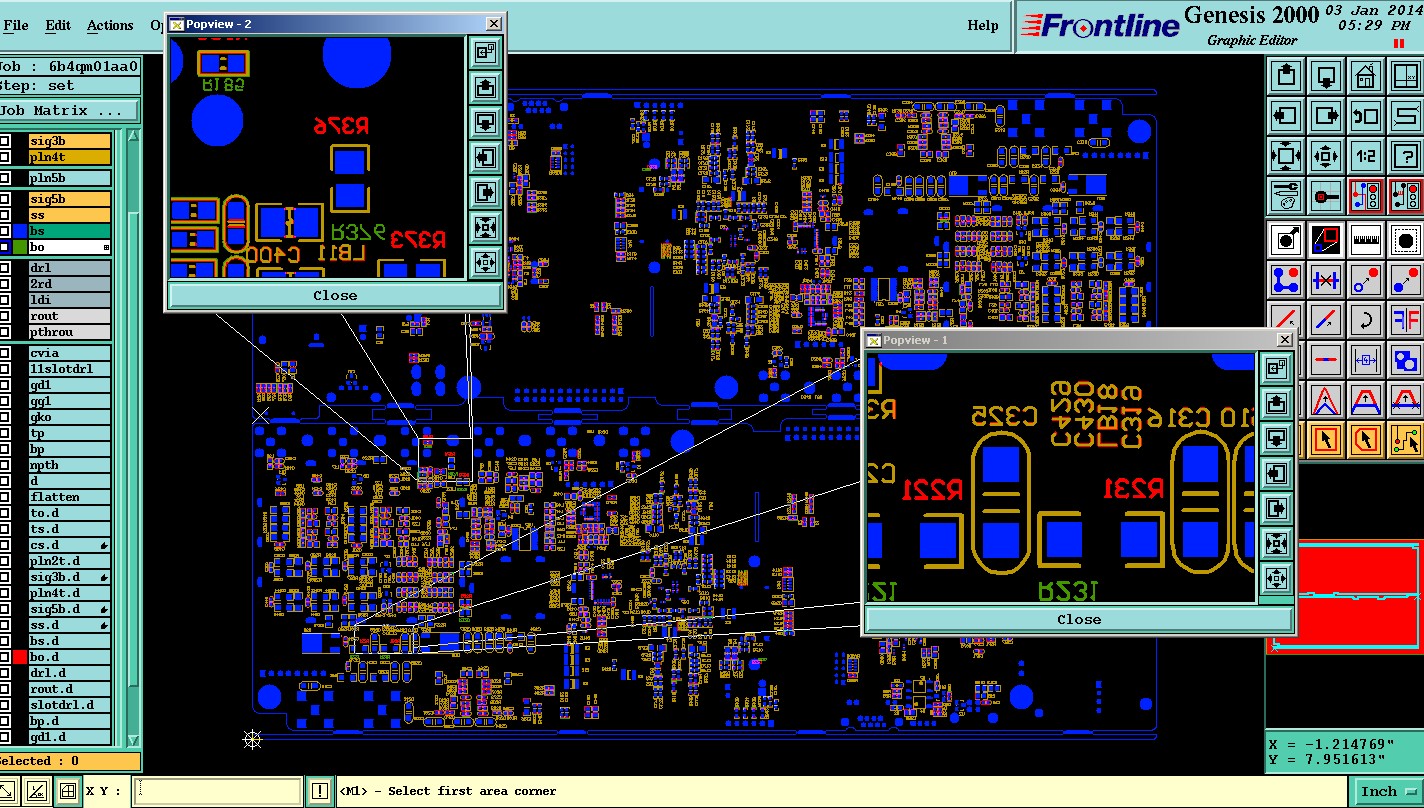Select the net selection arrow tool
The height and width of the screenshot is (808, 1424).
click(x=1405, y=440)
